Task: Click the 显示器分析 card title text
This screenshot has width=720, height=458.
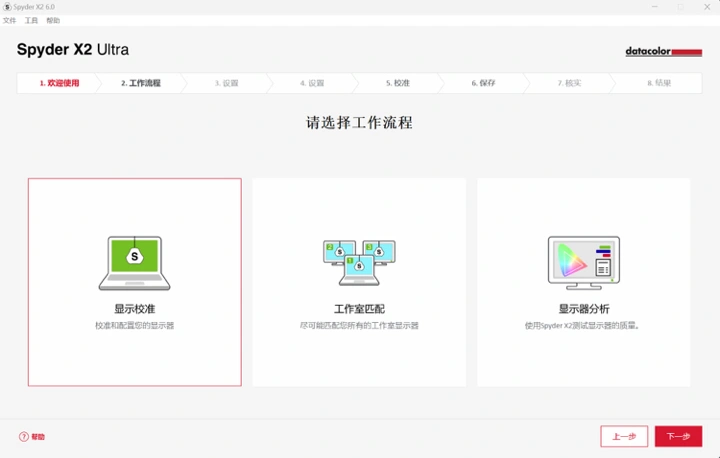Action: pos(583,309)
